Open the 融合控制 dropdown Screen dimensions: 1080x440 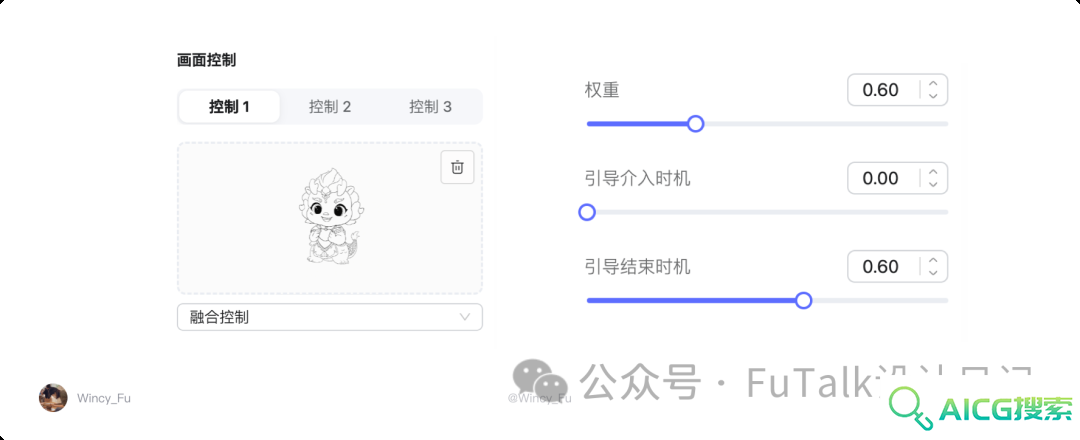330,317
